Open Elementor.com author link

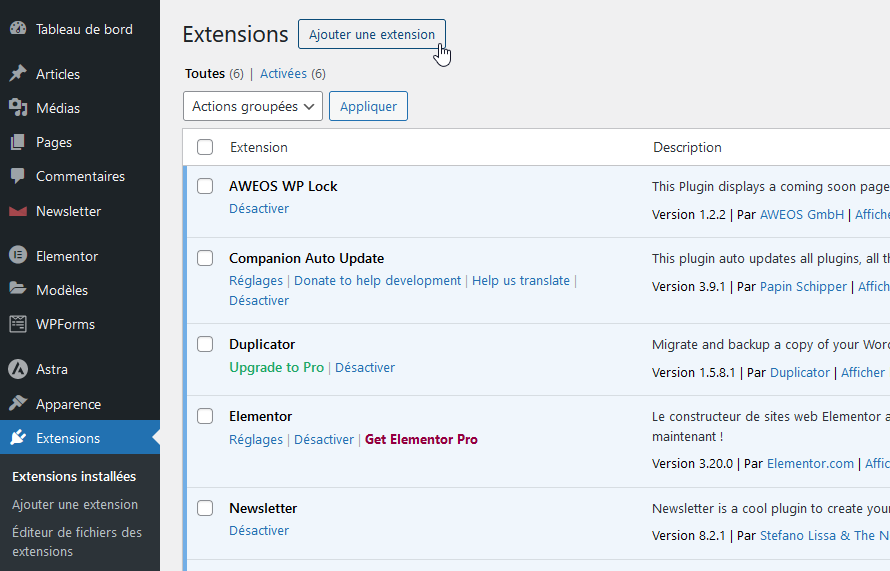810,463
